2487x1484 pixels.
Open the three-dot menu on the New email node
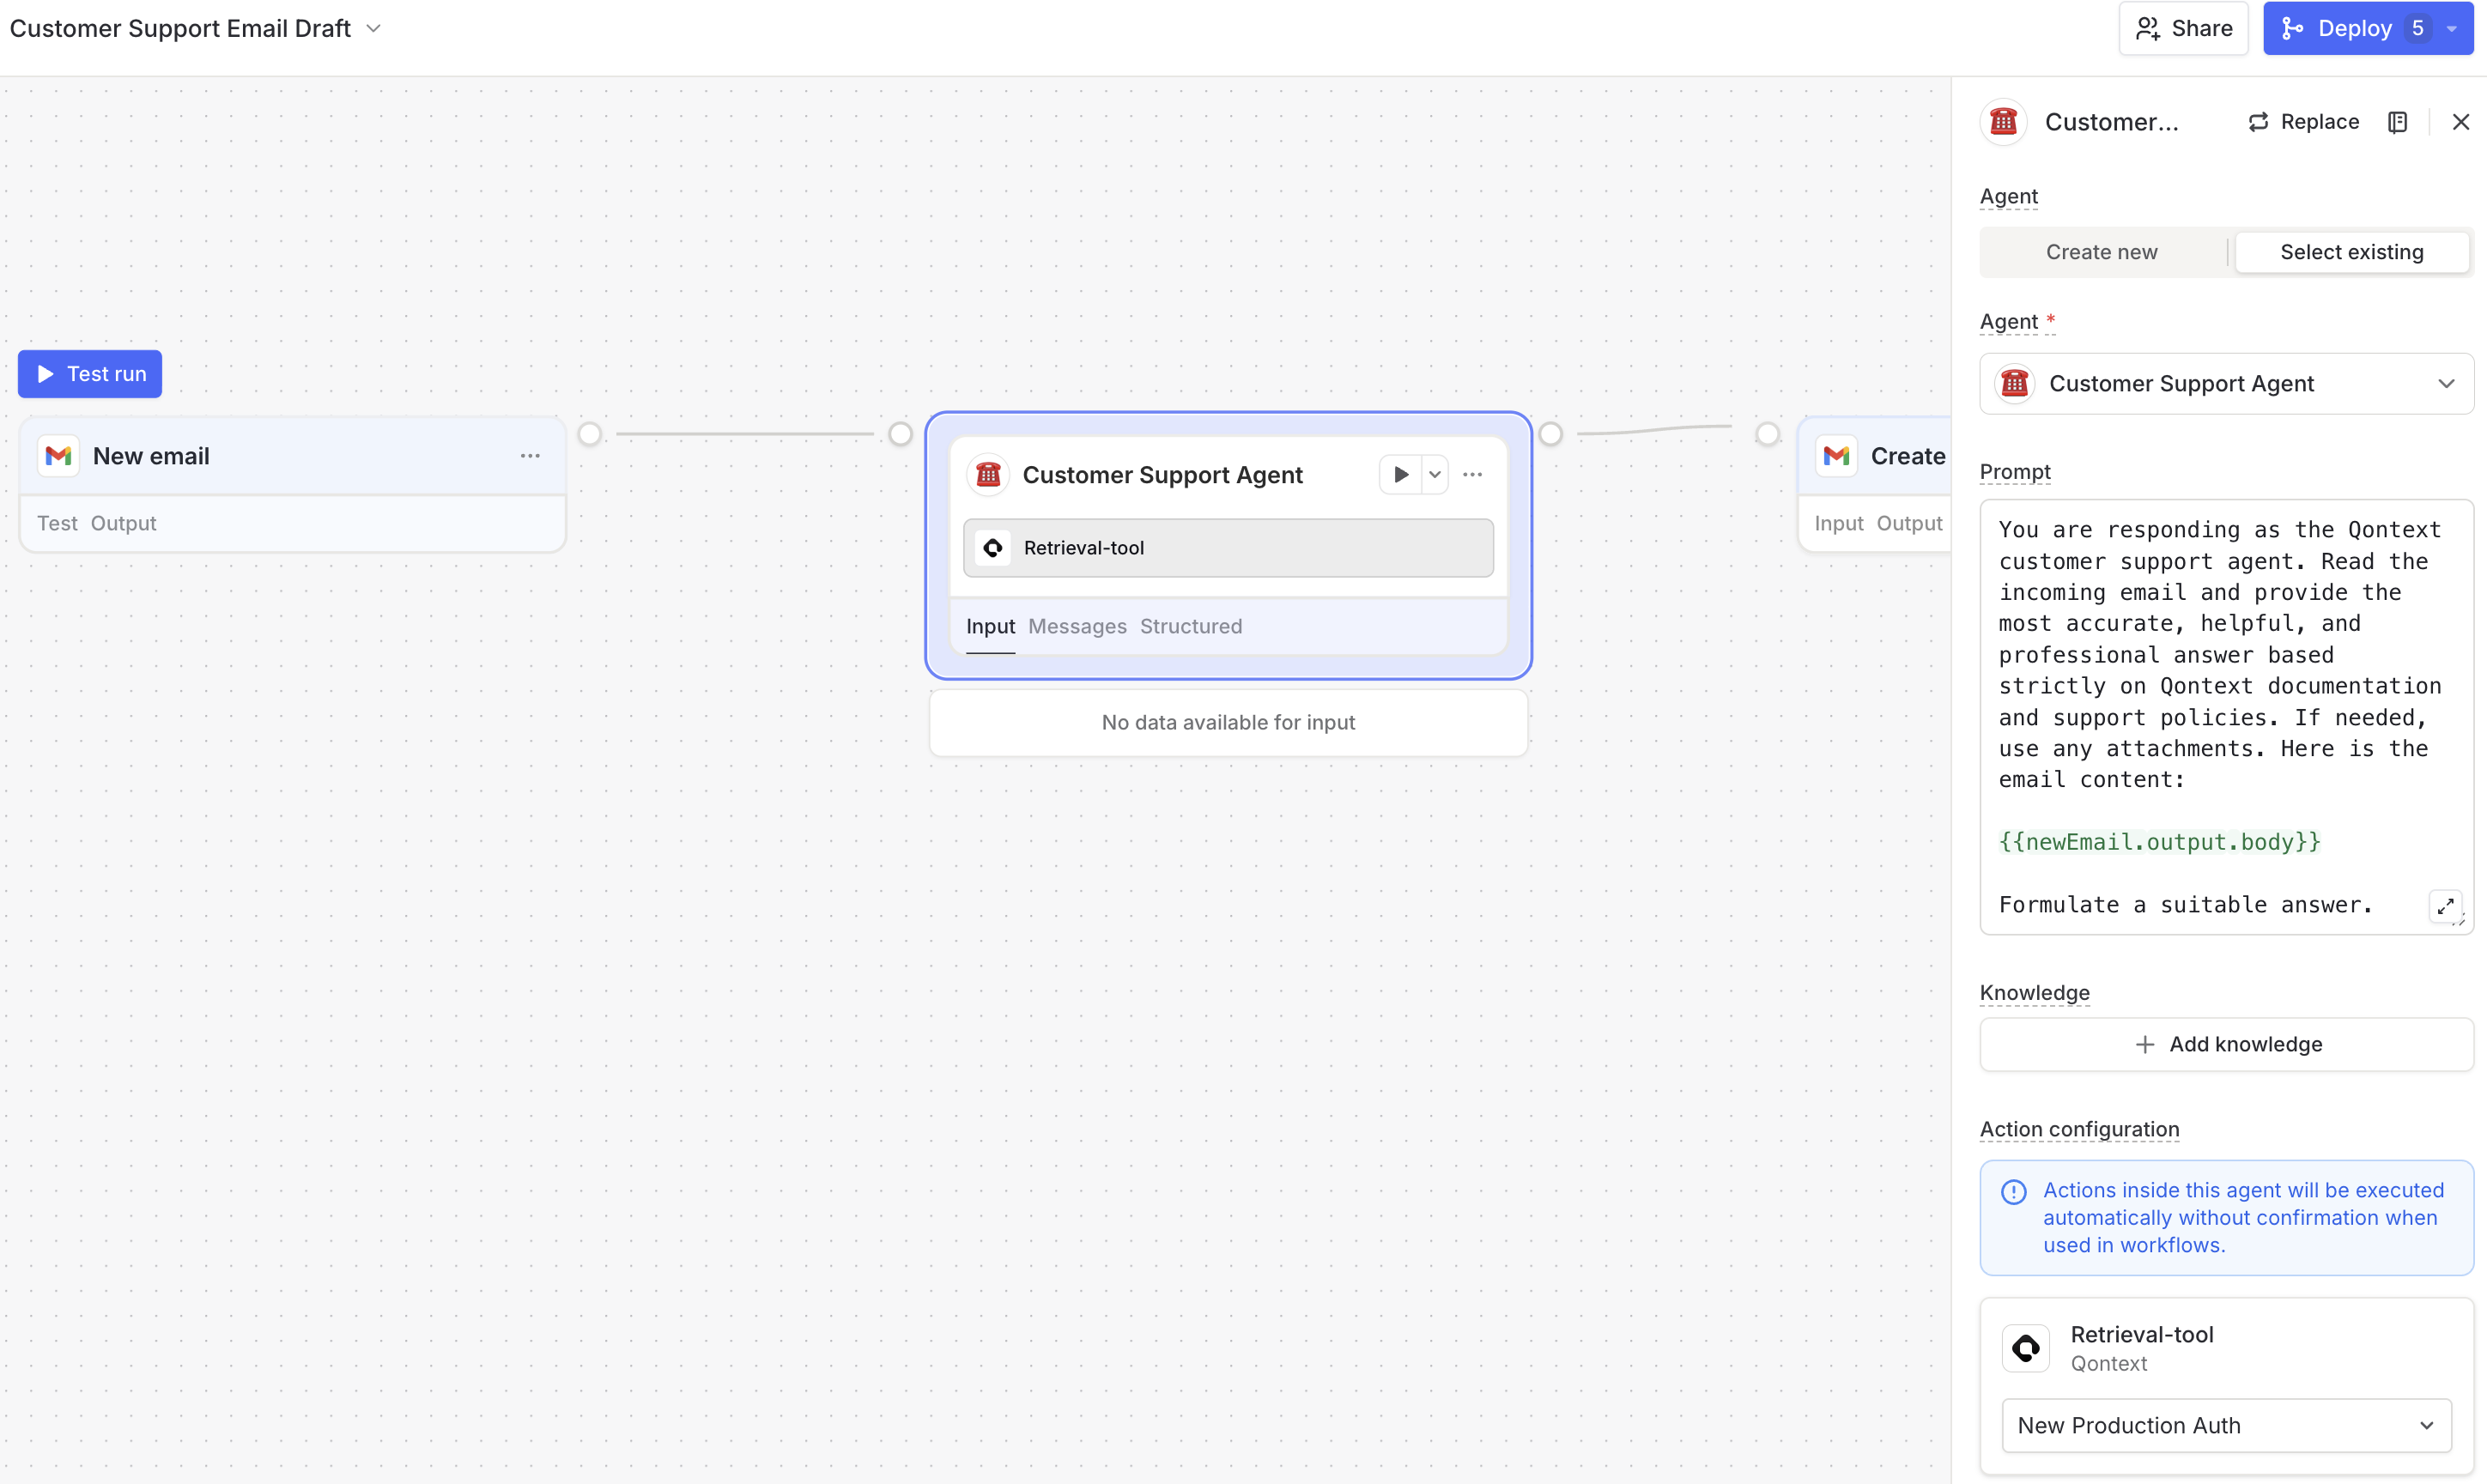(530, 455)
